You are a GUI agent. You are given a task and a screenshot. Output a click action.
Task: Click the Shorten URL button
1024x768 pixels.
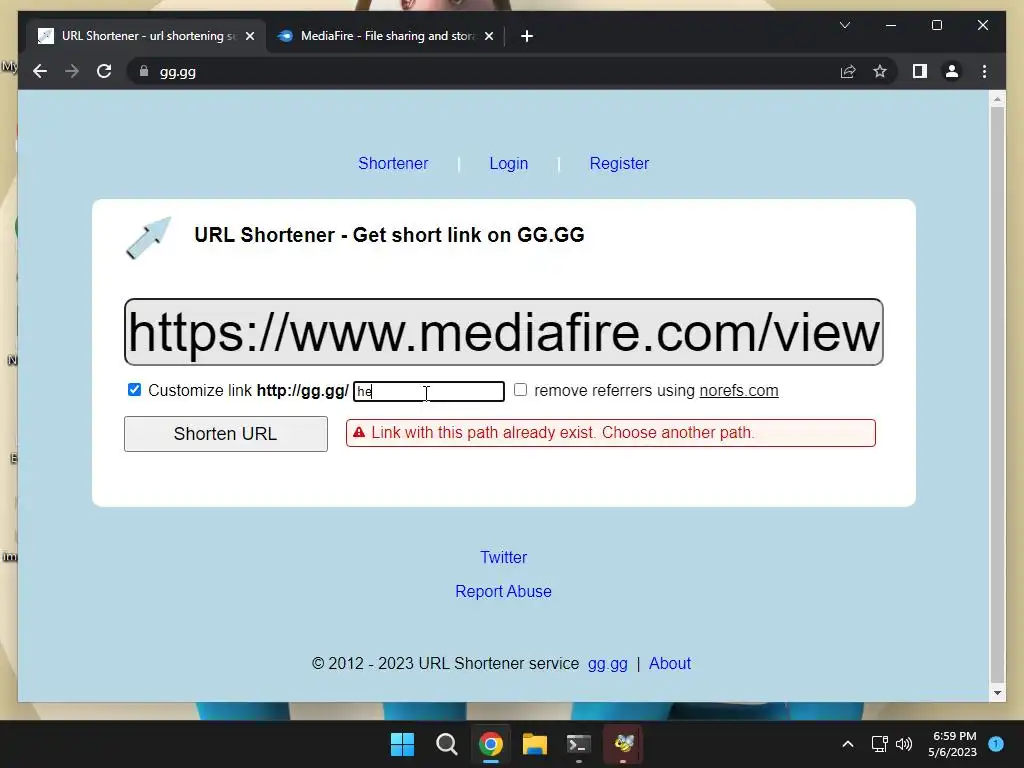(x=226, y=434)
